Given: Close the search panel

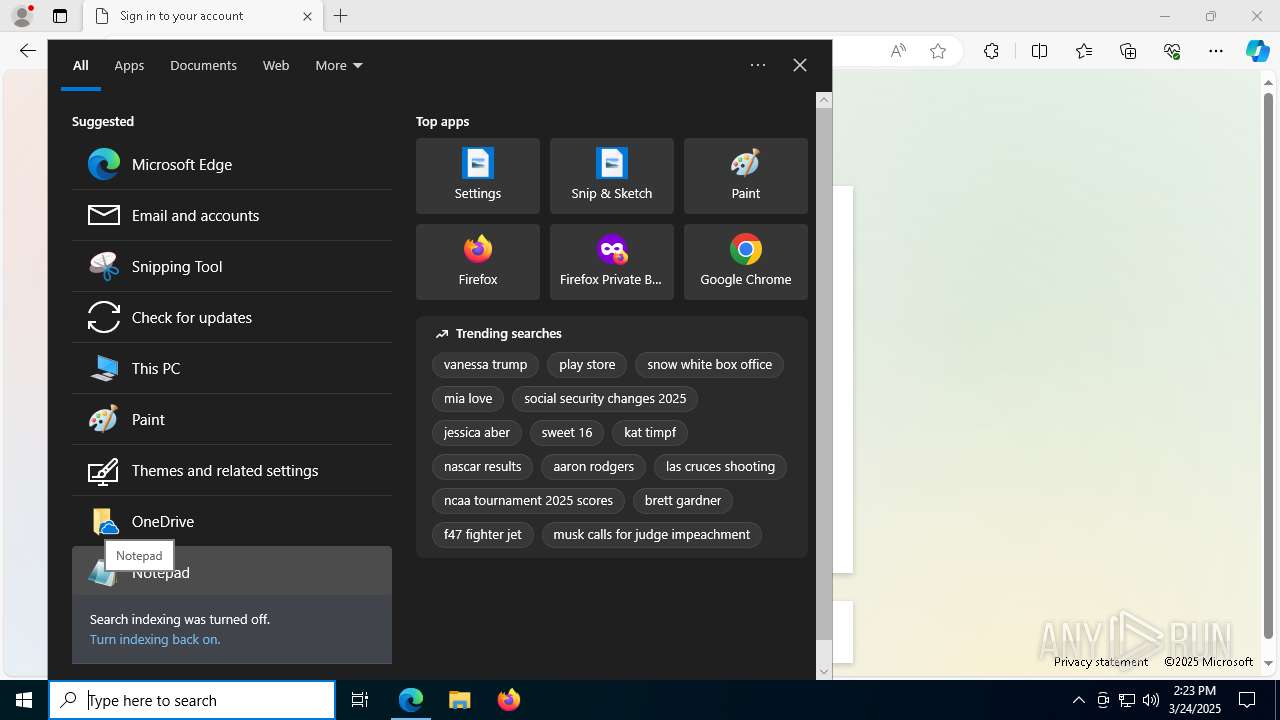Looking at the screenshot, I should [800, 65].
